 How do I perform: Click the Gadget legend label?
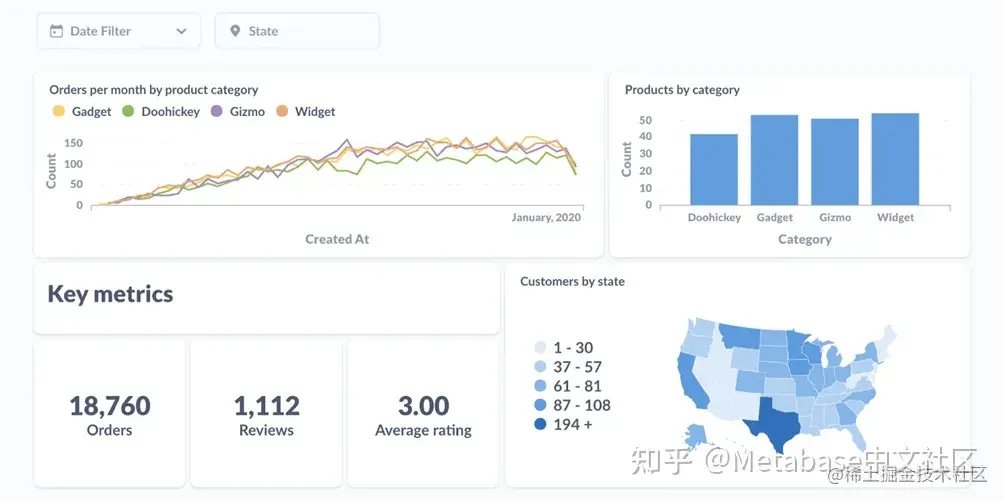(x=92, y=111)
